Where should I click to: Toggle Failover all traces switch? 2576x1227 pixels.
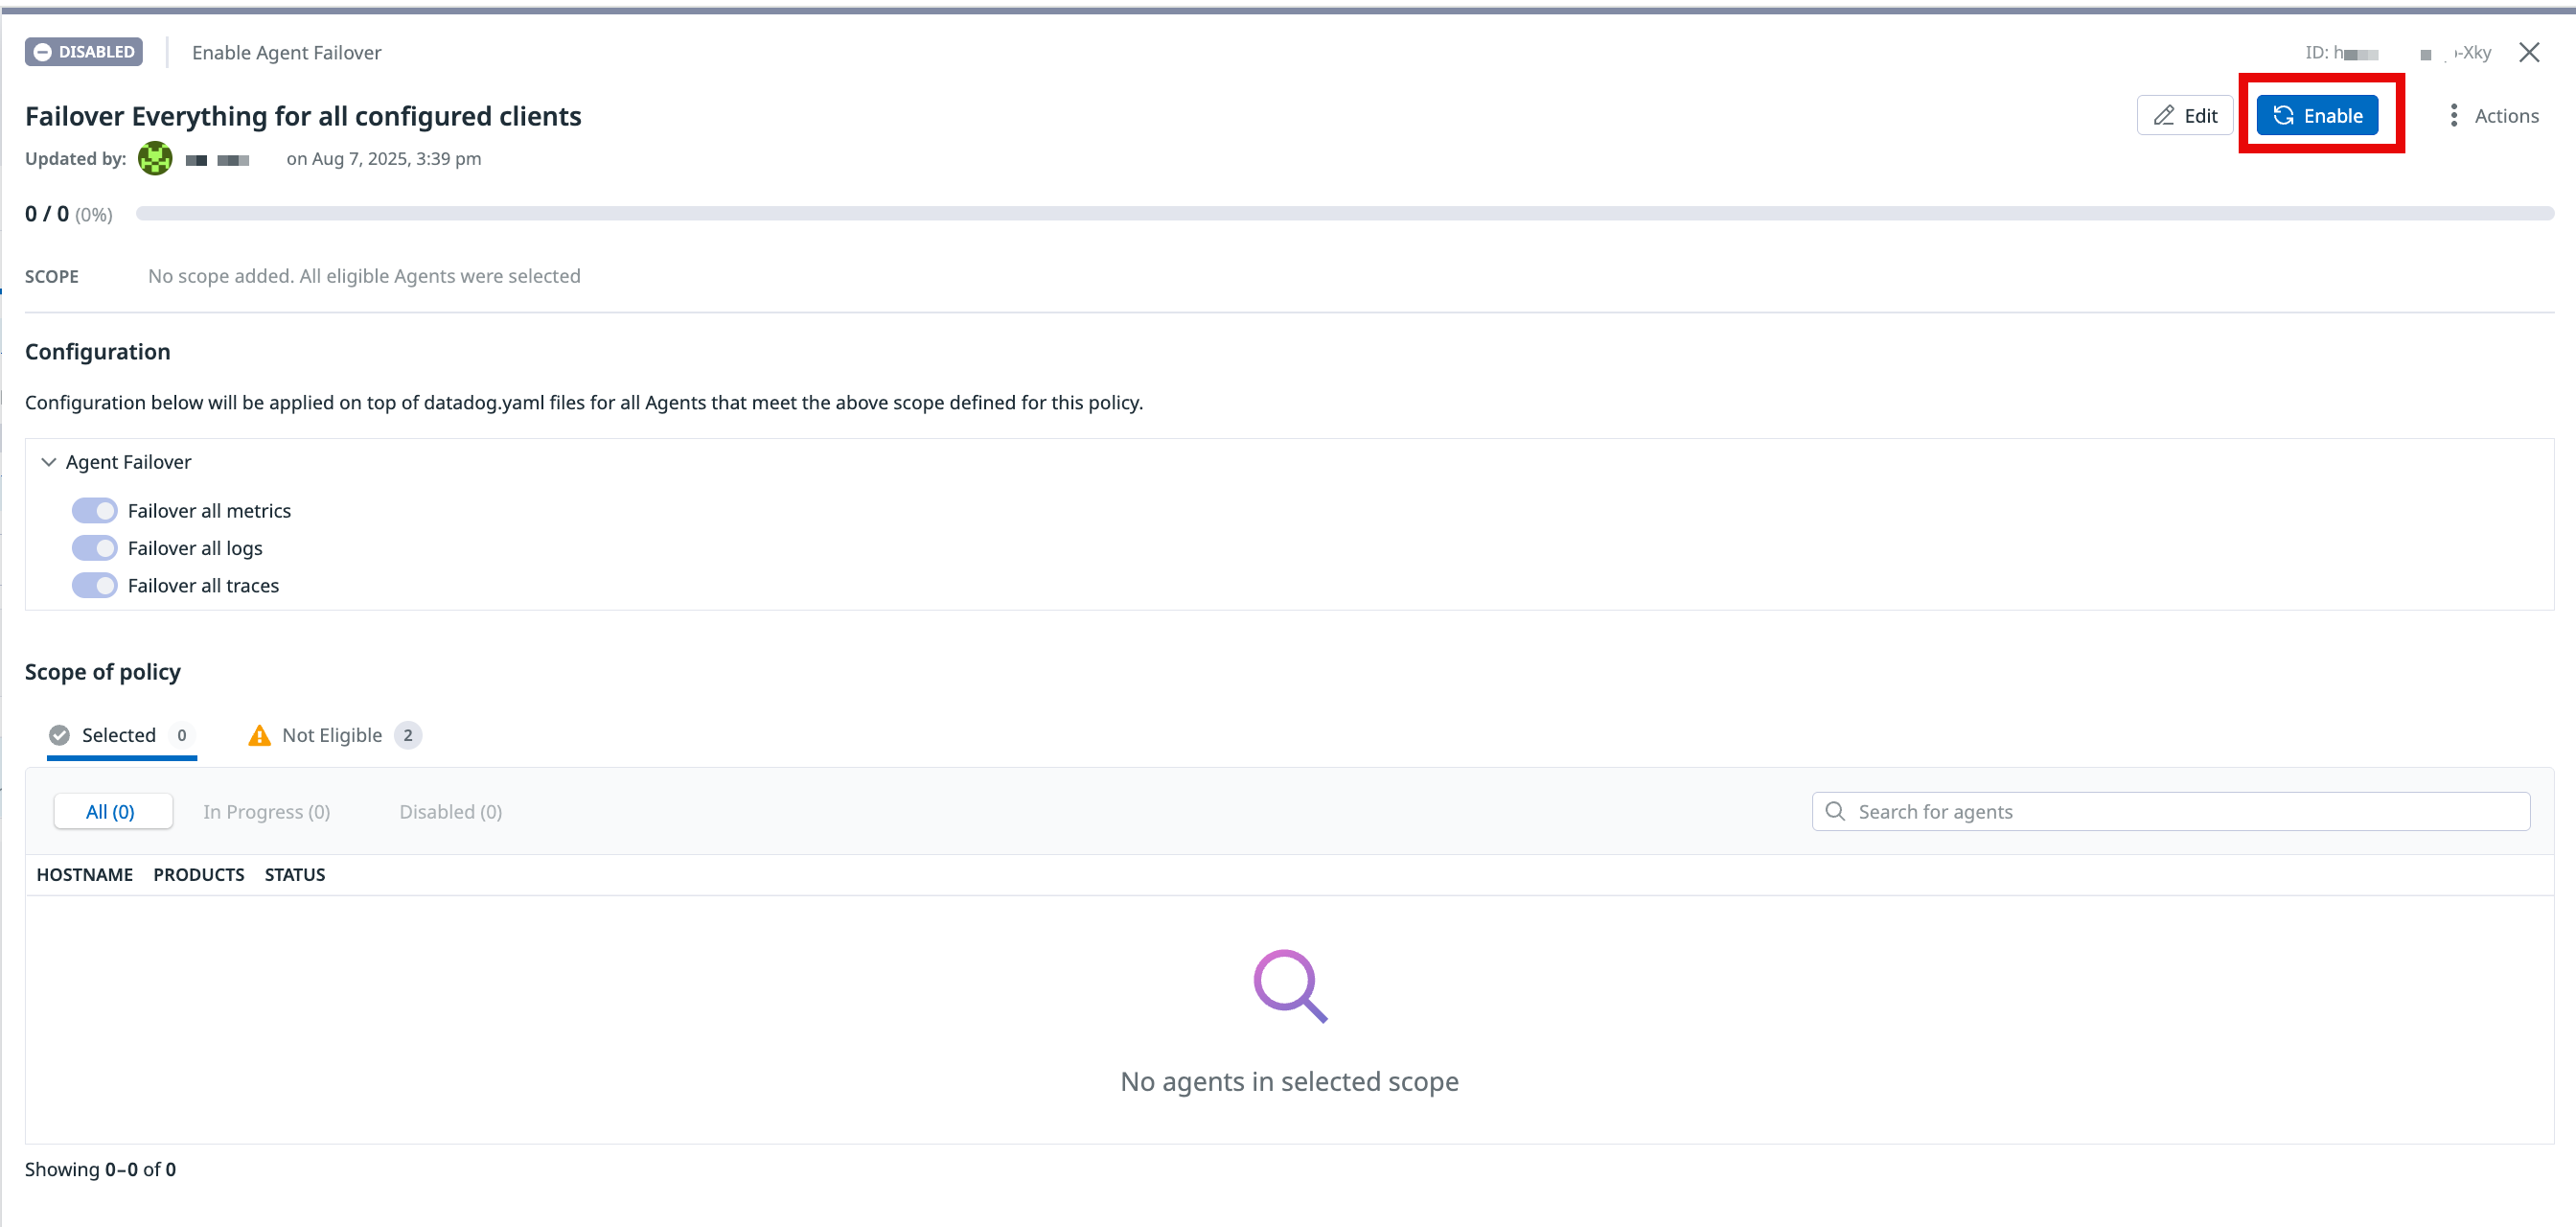pos(94,586)
